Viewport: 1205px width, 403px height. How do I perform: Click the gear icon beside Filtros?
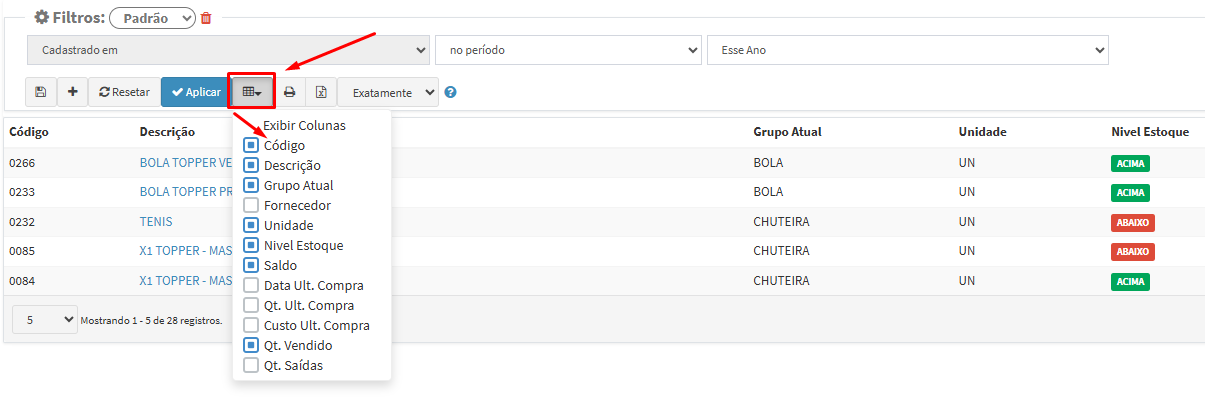(x=42, y=17)
